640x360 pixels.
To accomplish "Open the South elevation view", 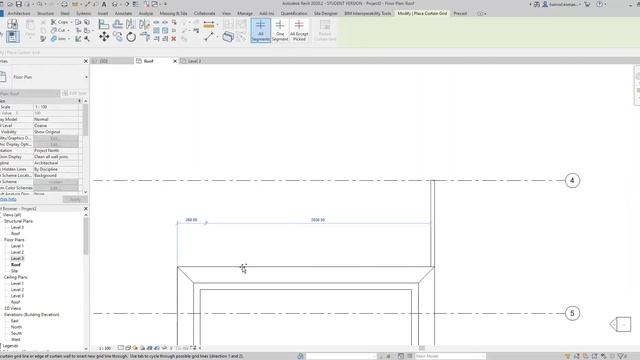I will (16, 333).
